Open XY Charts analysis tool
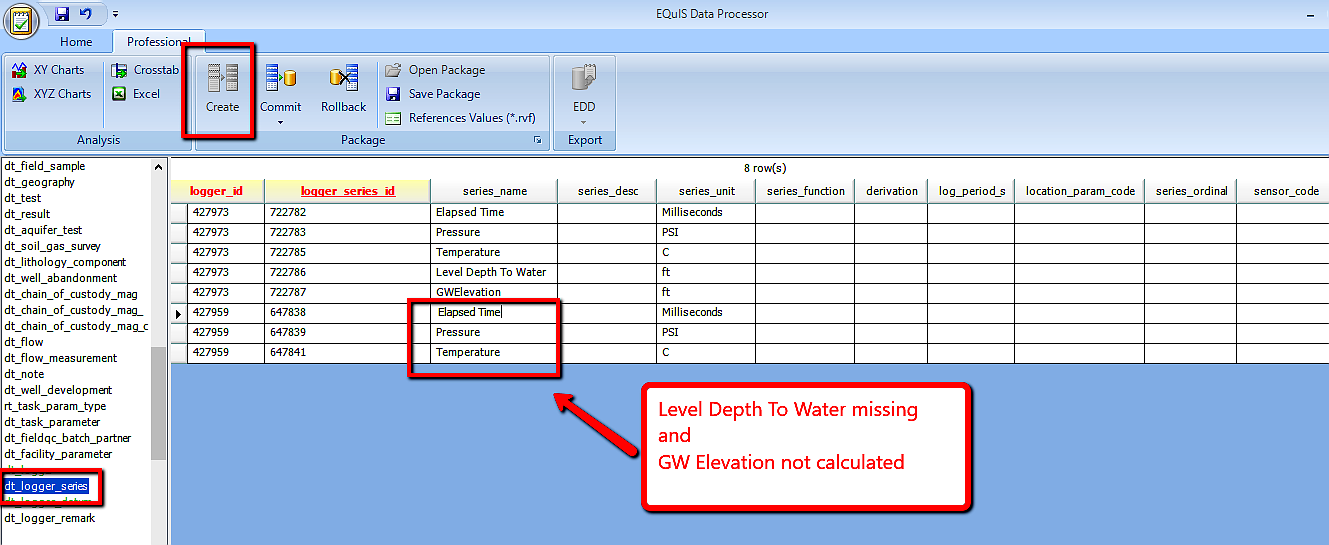Image resolution: width=1329 pixels, height=545 pixels. (48, 70)
